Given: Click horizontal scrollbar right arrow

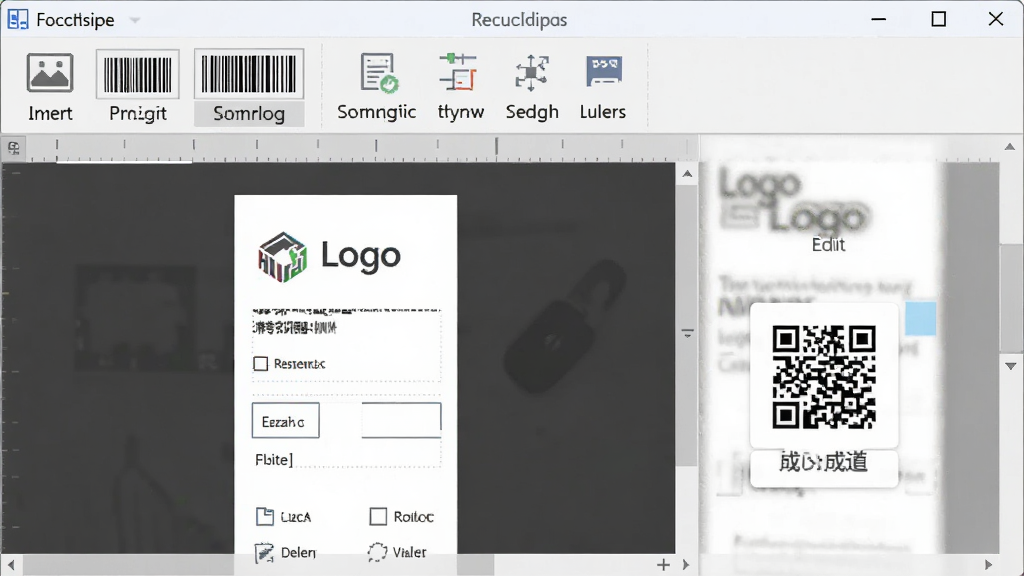Looking at the screenshot, I should [686, 564].
